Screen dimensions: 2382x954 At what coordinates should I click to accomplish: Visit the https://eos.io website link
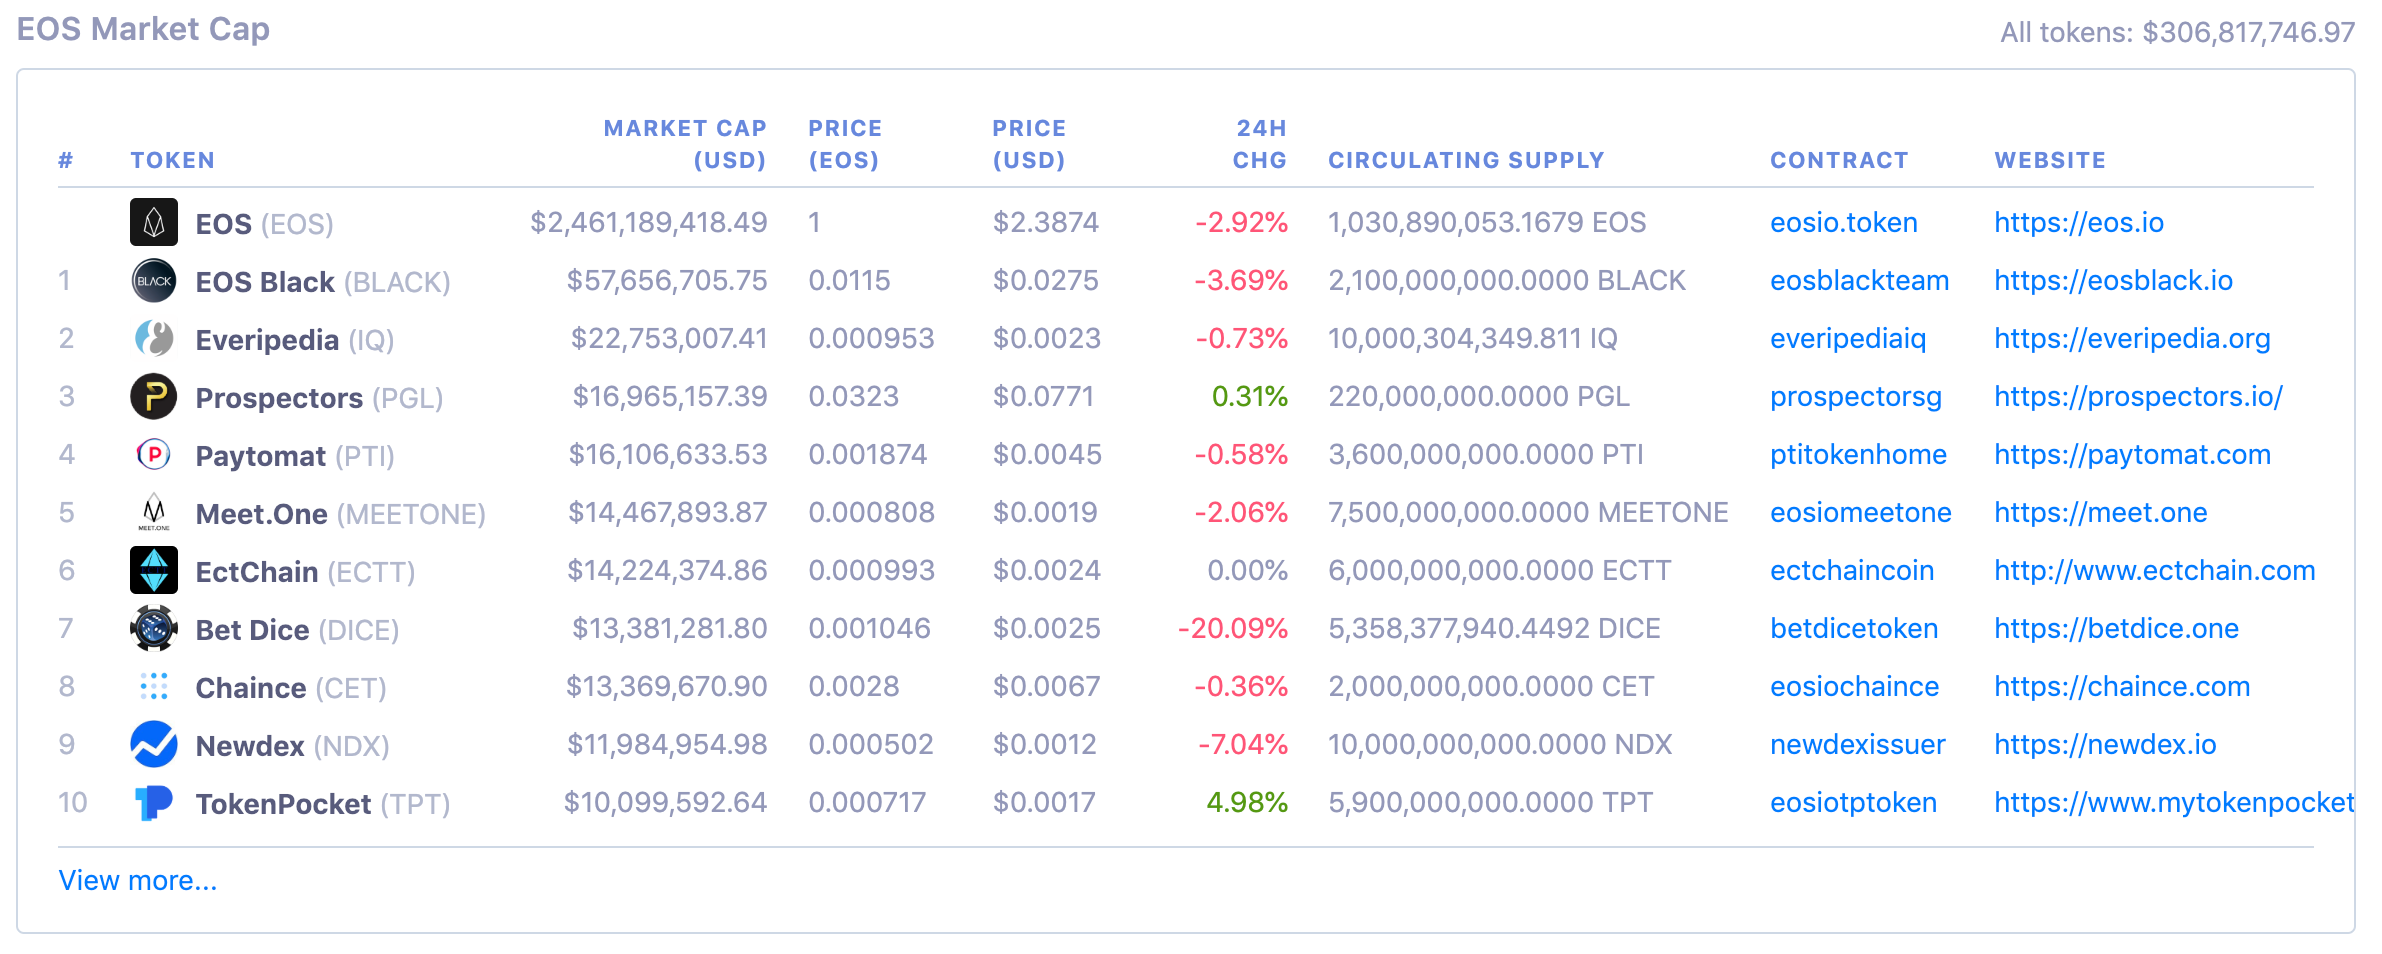[x=2079, y=222]
